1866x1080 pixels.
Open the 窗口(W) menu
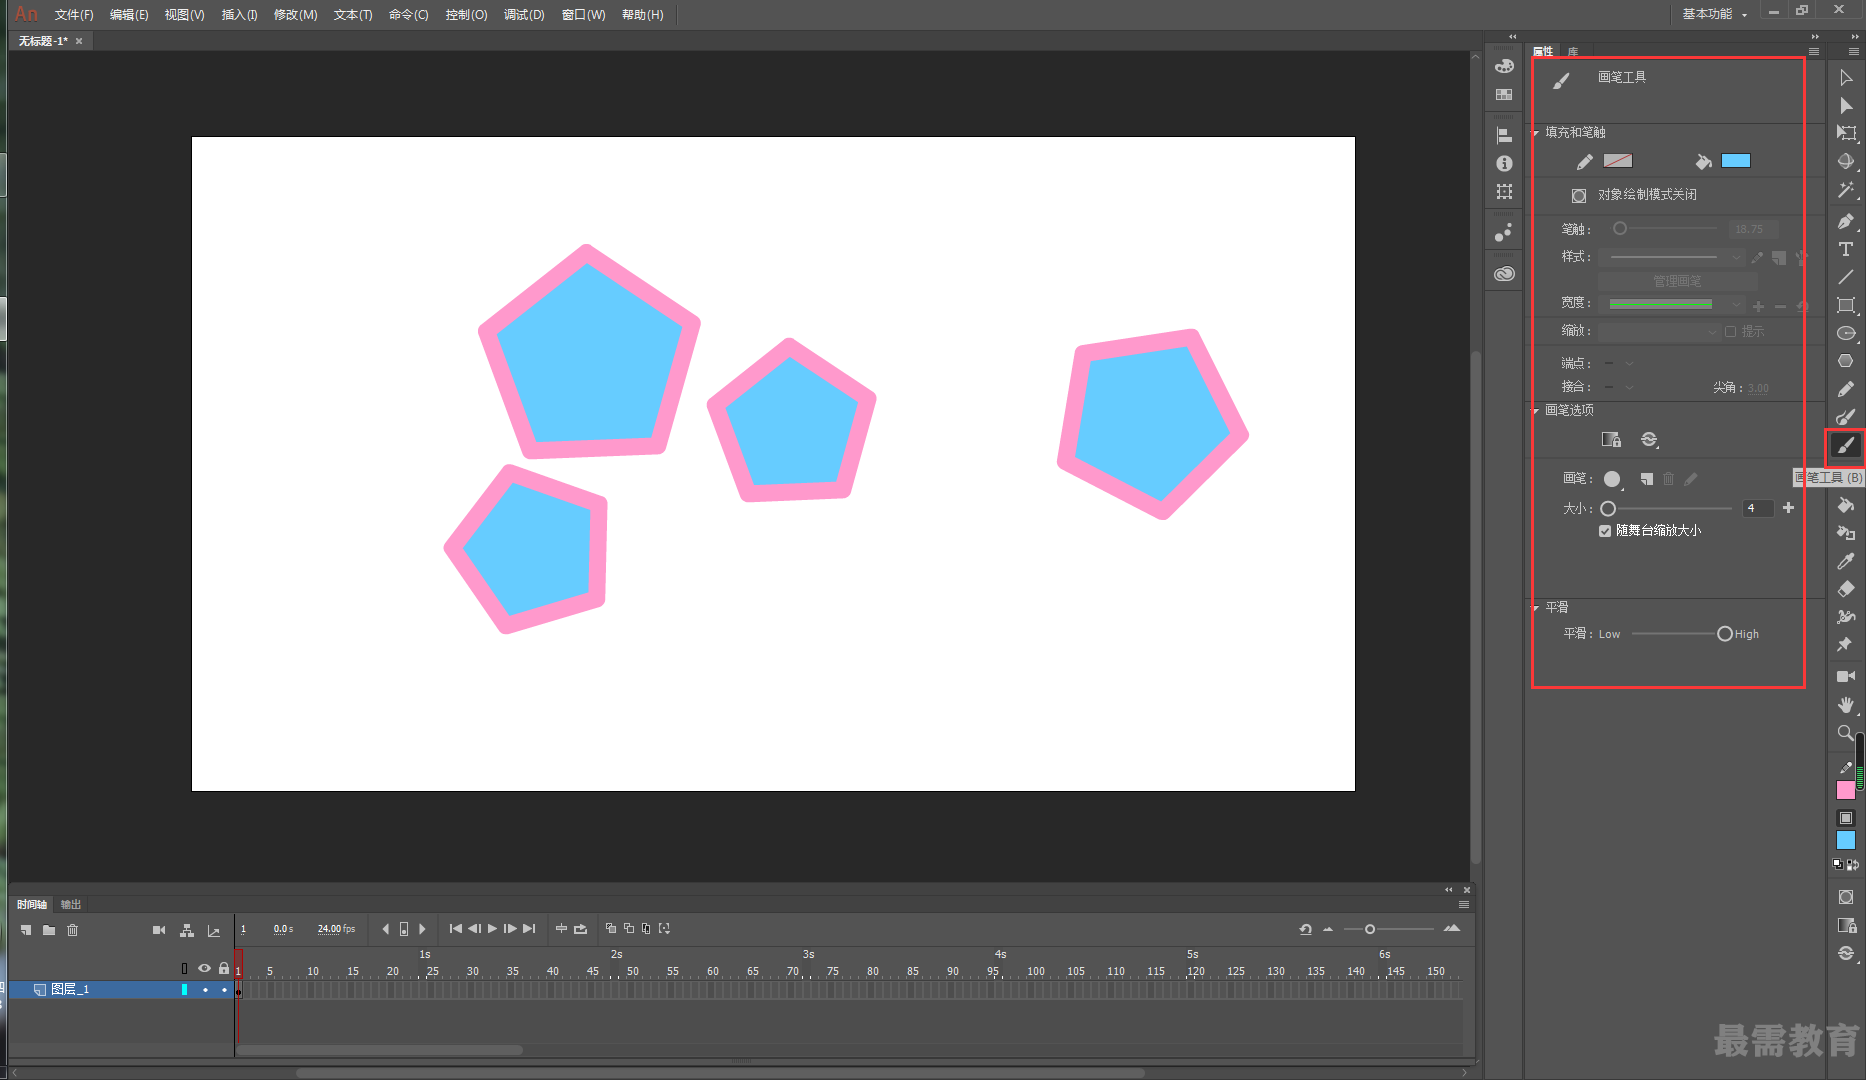[x=583, y=15]
